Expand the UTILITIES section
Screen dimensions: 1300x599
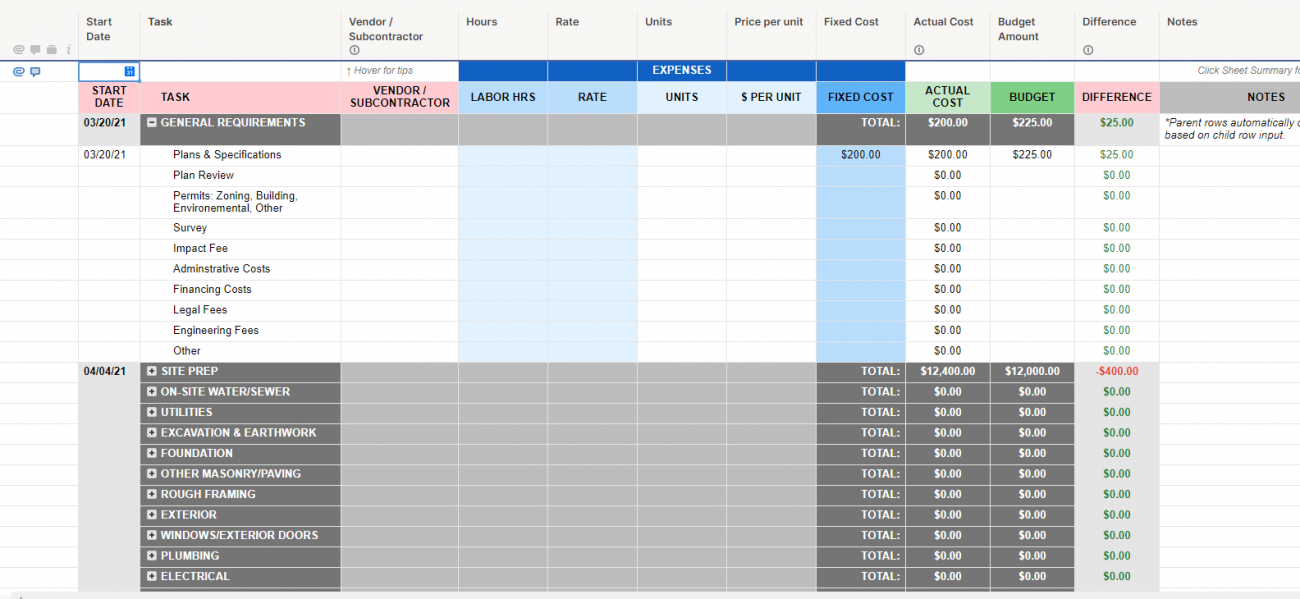151,412
